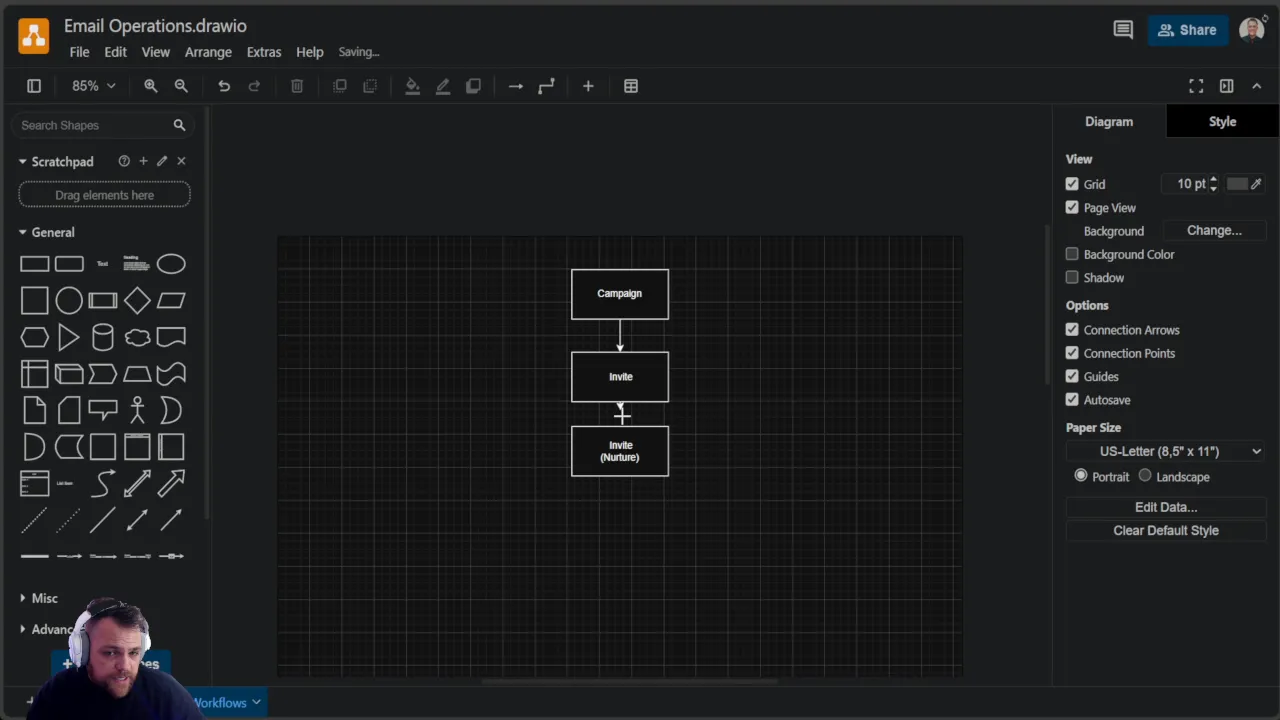The image size is (1280, 720).
Task: Add to Scratchpad with plus icon
Action: pos(143,161)
